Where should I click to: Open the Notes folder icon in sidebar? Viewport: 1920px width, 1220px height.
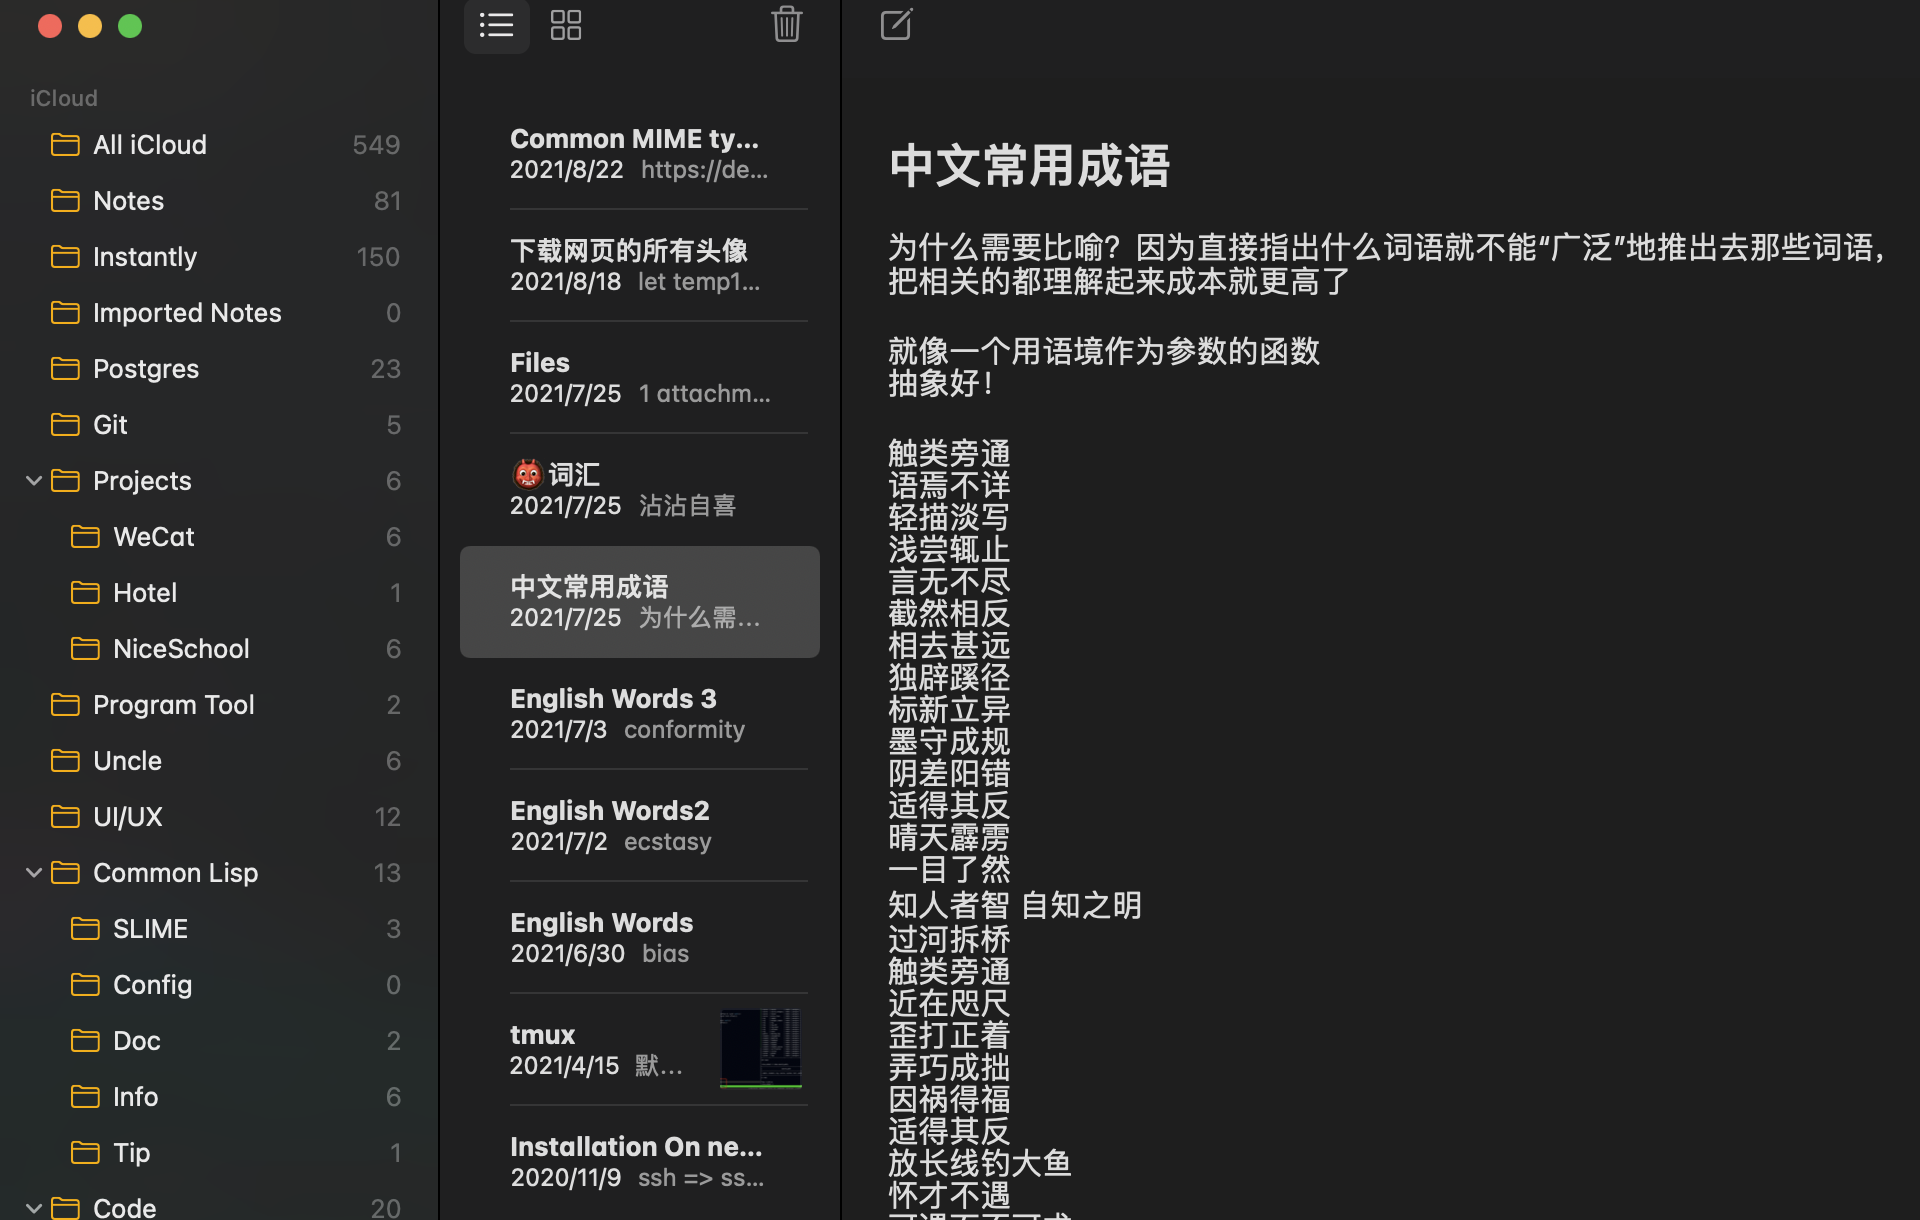pyautogui.click(x=65, y=200)
